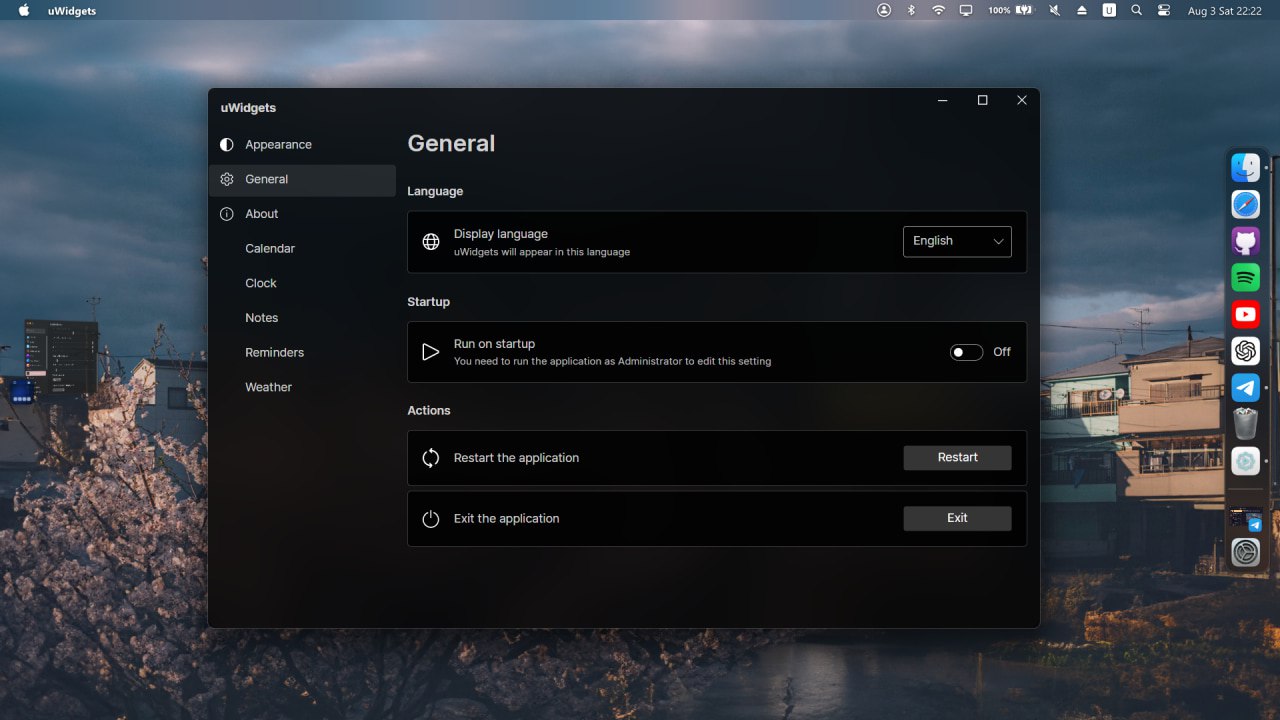Click the Wi-Fi icon in the menu bar

(x=938, y=10)
